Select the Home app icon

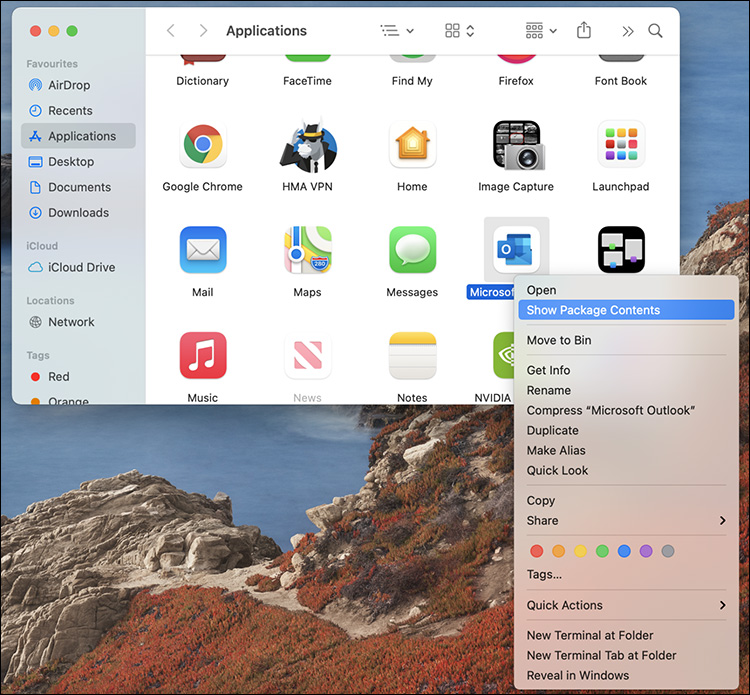412,144
